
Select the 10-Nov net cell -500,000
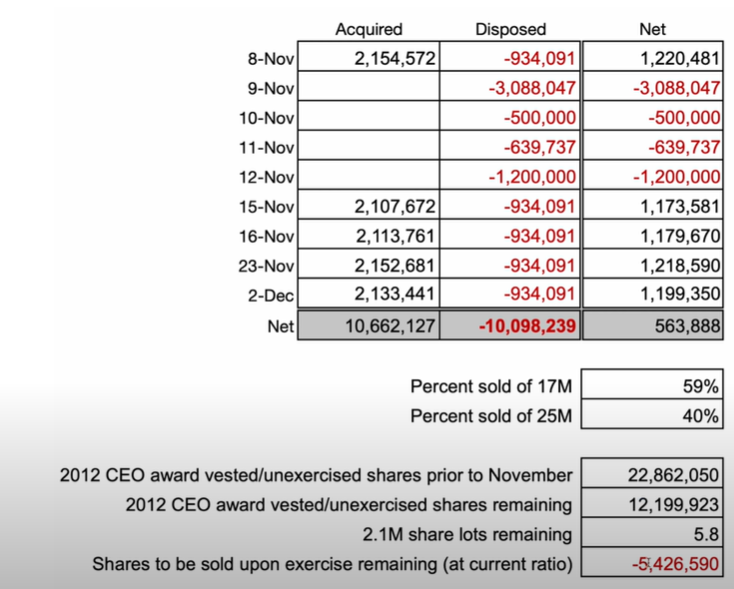pyautogui.click(x=652, y=118)
